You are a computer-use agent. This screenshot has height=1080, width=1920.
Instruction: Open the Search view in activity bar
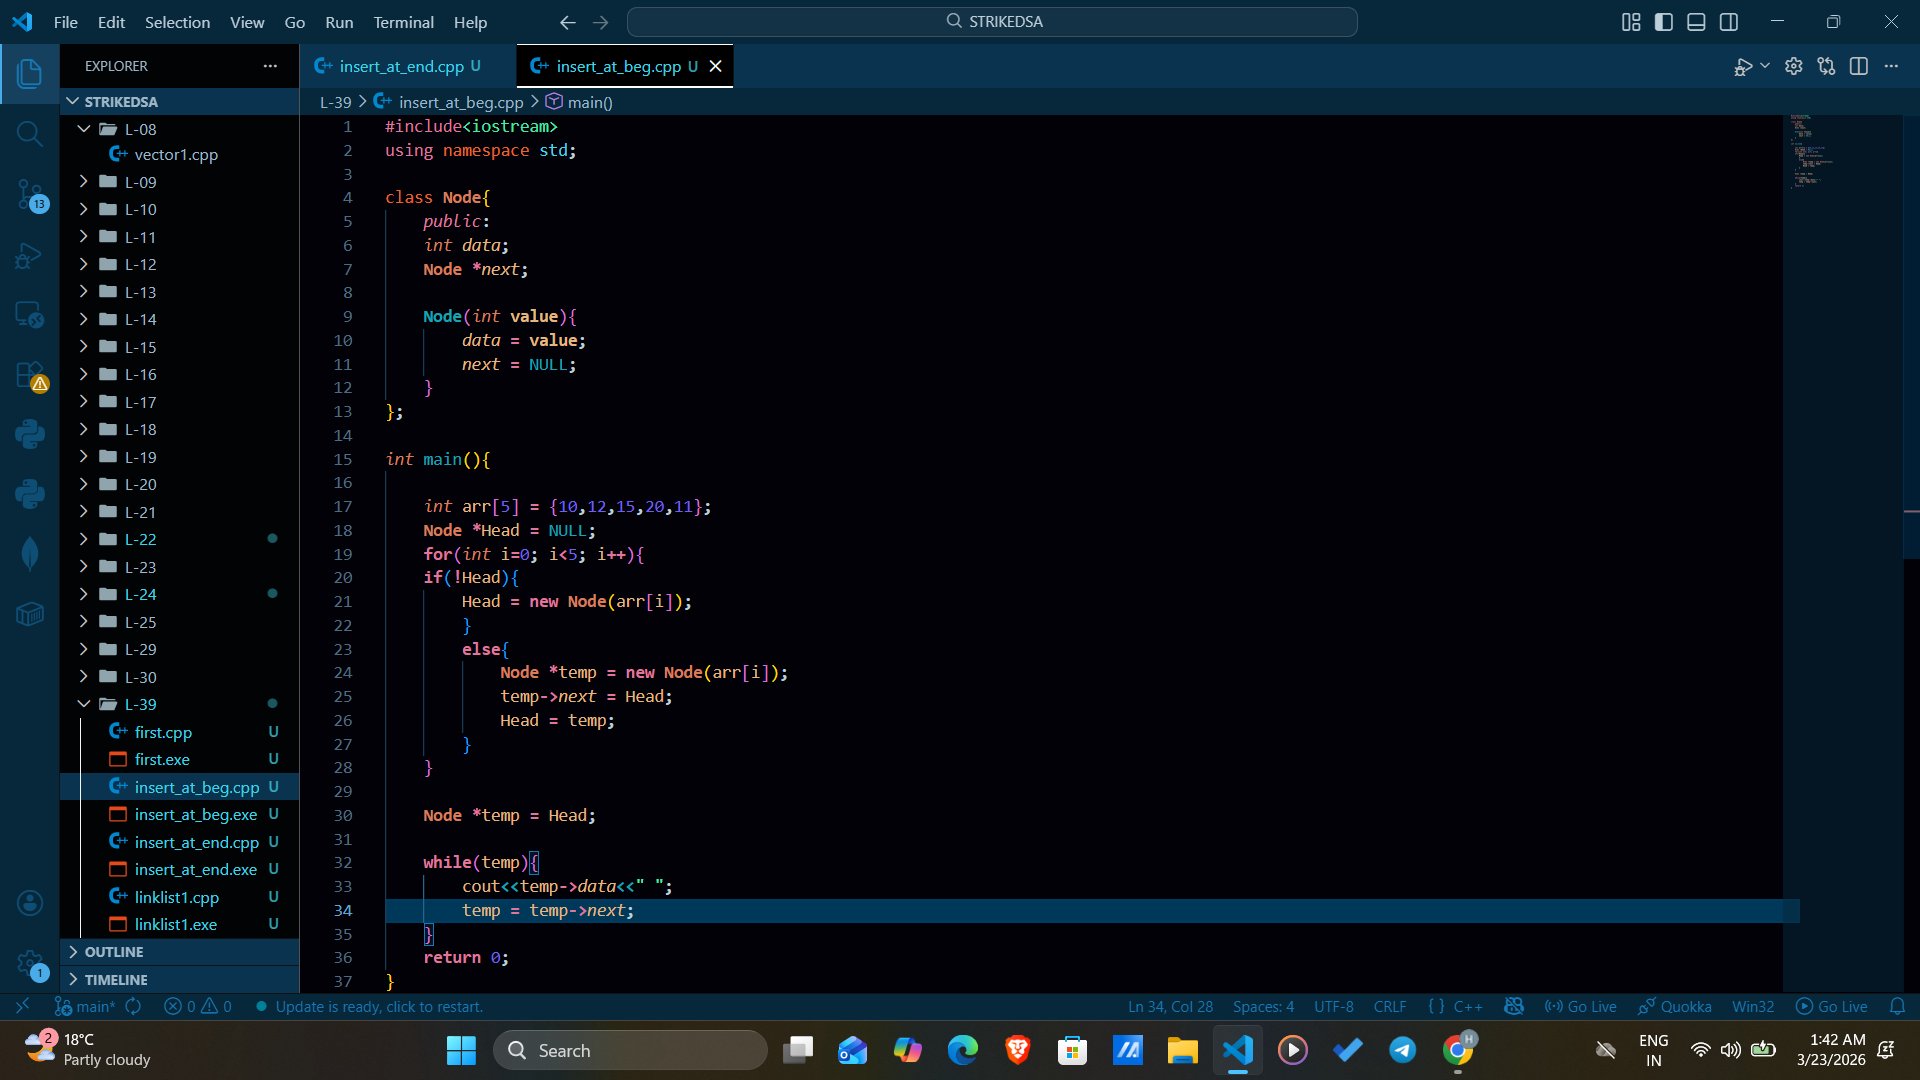[30, 134]
